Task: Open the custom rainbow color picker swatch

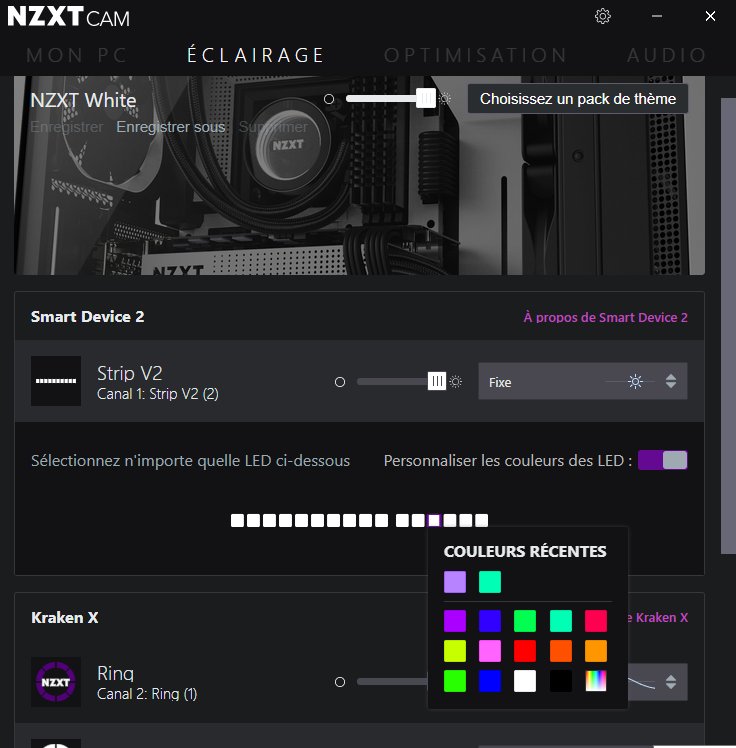Action: point(596,681)
